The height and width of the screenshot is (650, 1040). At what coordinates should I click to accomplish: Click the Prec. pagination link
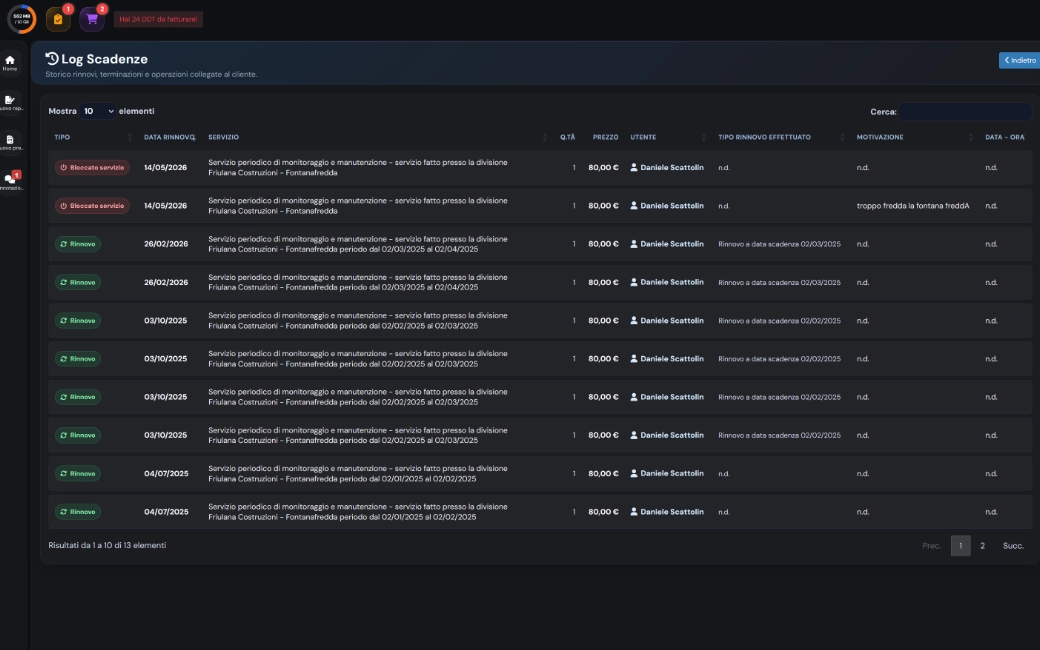931,546
